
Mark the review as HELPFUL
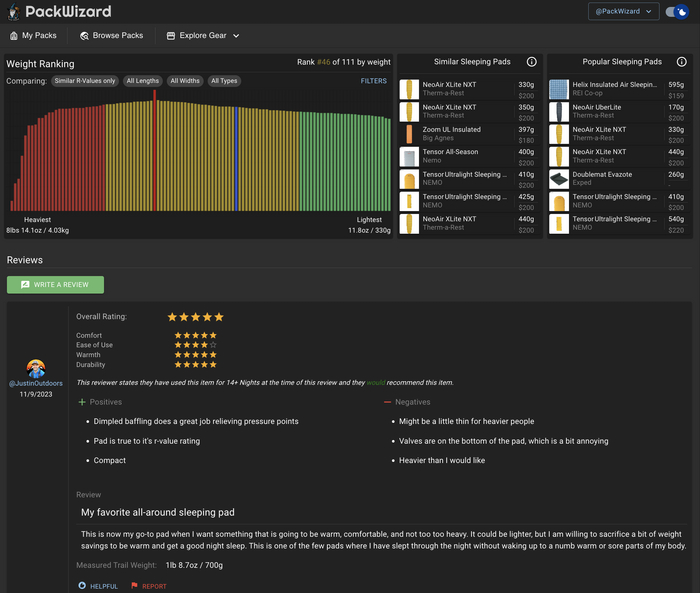[98, 586]
